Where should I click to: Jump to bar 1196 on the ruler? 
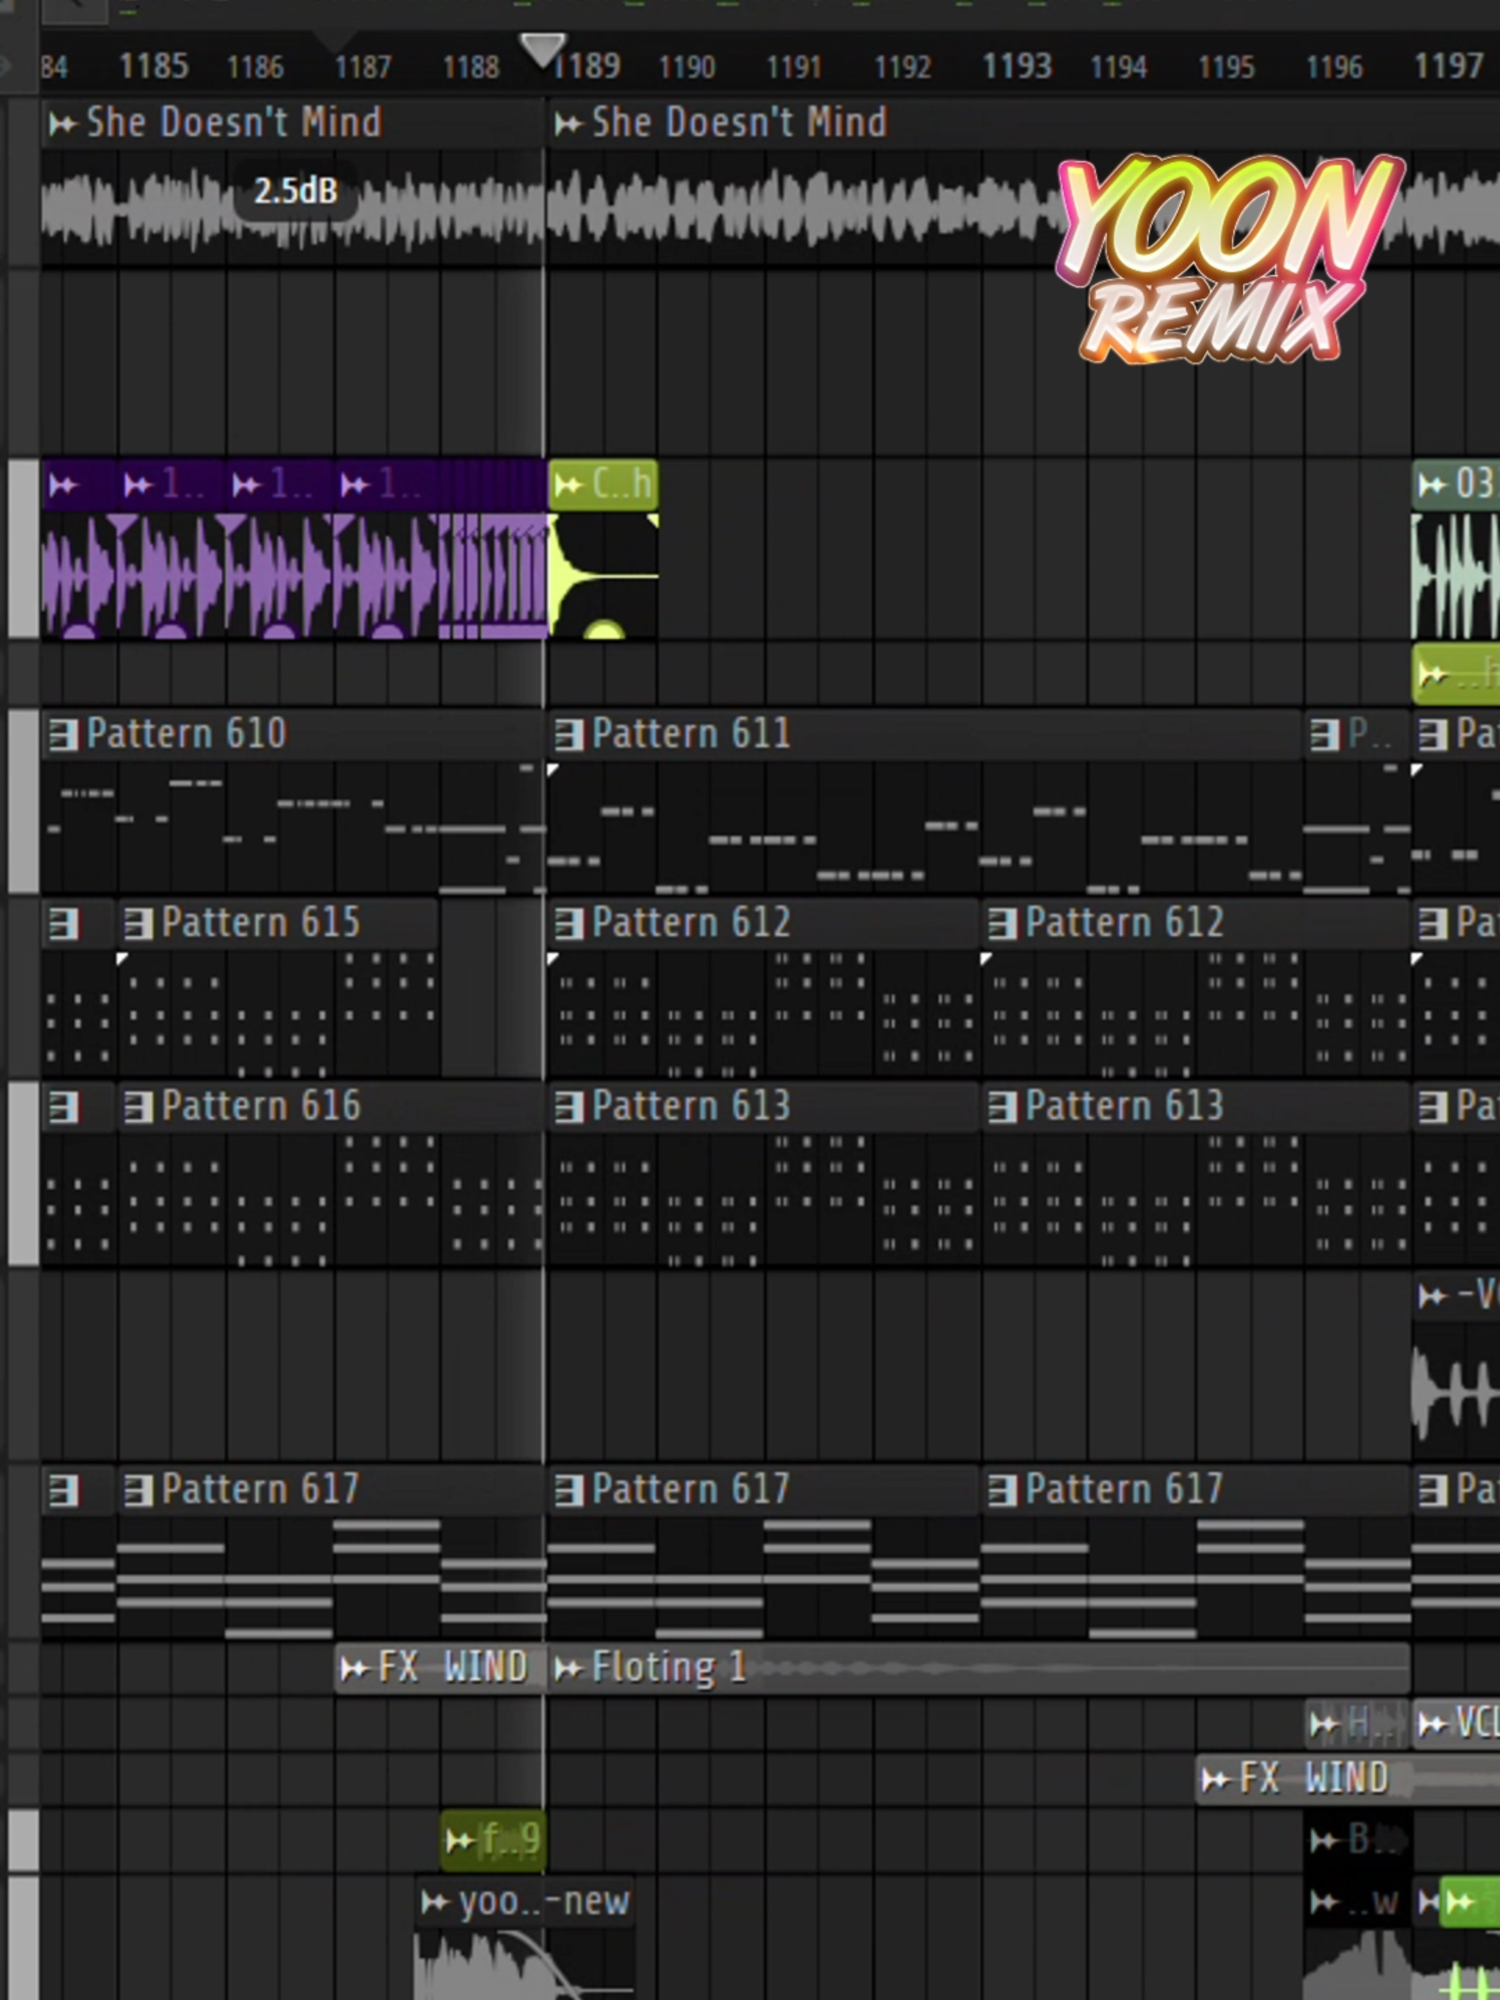[1334, 67]
